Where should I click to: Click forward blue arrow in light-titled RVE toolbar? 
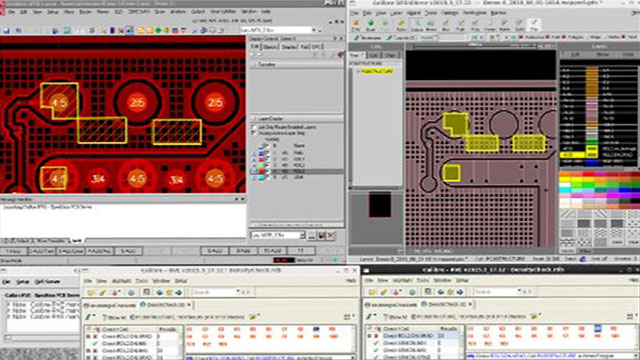click(178, 292)
